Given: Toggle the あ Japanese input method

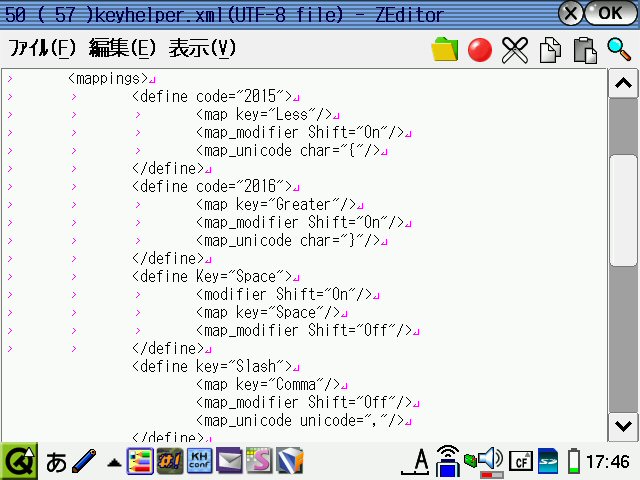Looking at the screenshot, I should point(57,462).
